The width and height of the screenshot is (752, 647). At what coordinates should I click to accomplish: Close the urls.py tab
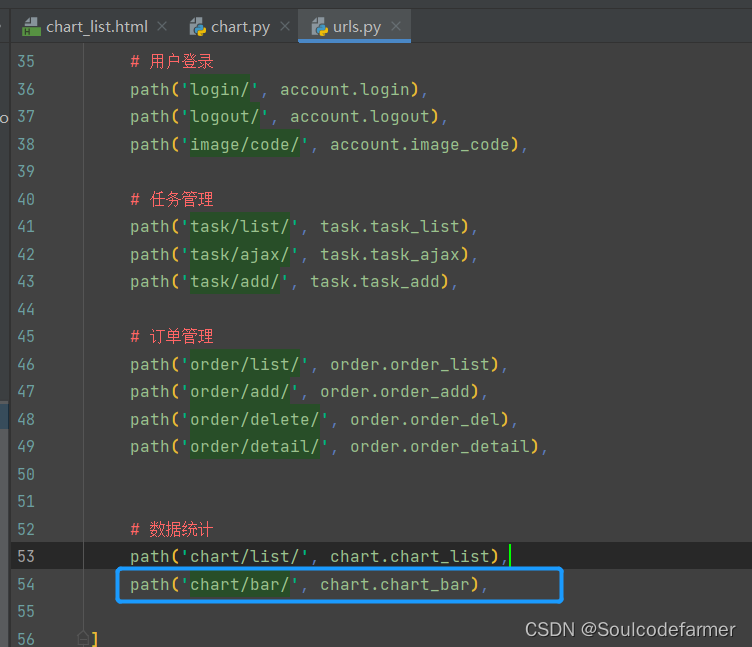point(396,26)
